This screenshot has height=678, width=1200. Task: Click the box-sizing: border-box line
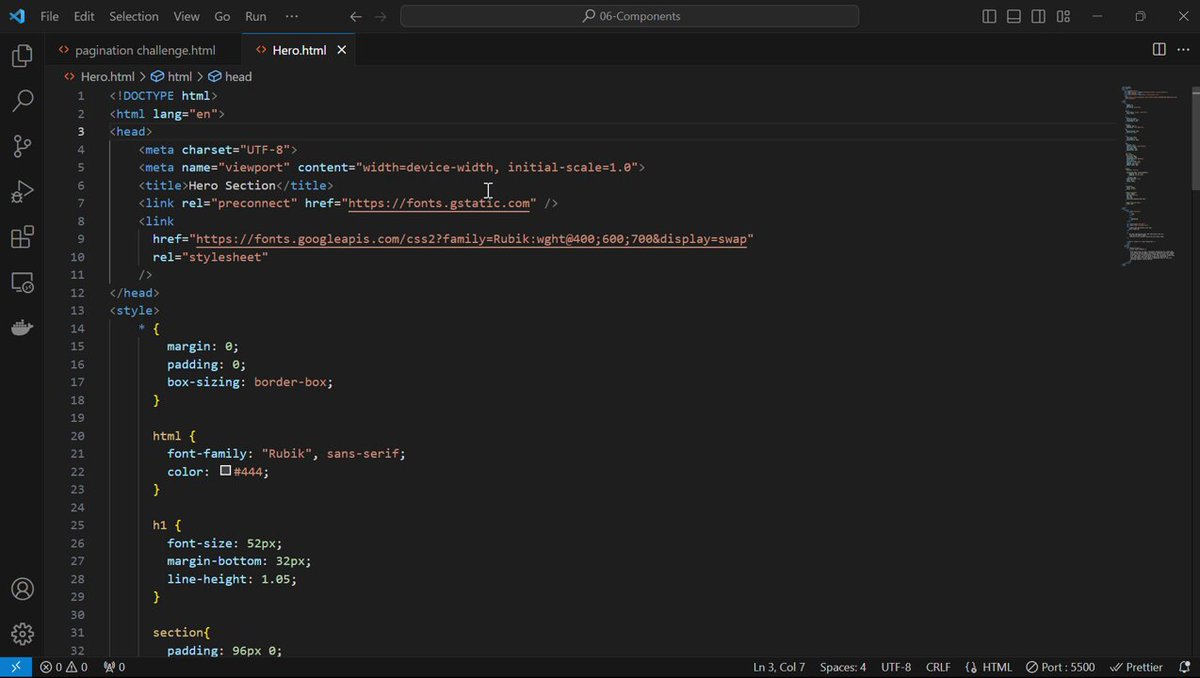point(250,382)
